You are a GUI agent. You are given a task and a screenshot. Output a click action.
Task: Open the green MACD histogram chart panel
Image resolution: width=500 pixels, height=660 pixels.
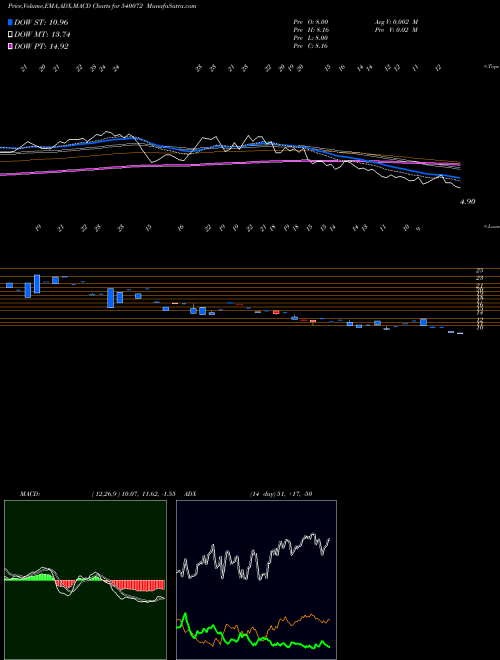(85, 580)
